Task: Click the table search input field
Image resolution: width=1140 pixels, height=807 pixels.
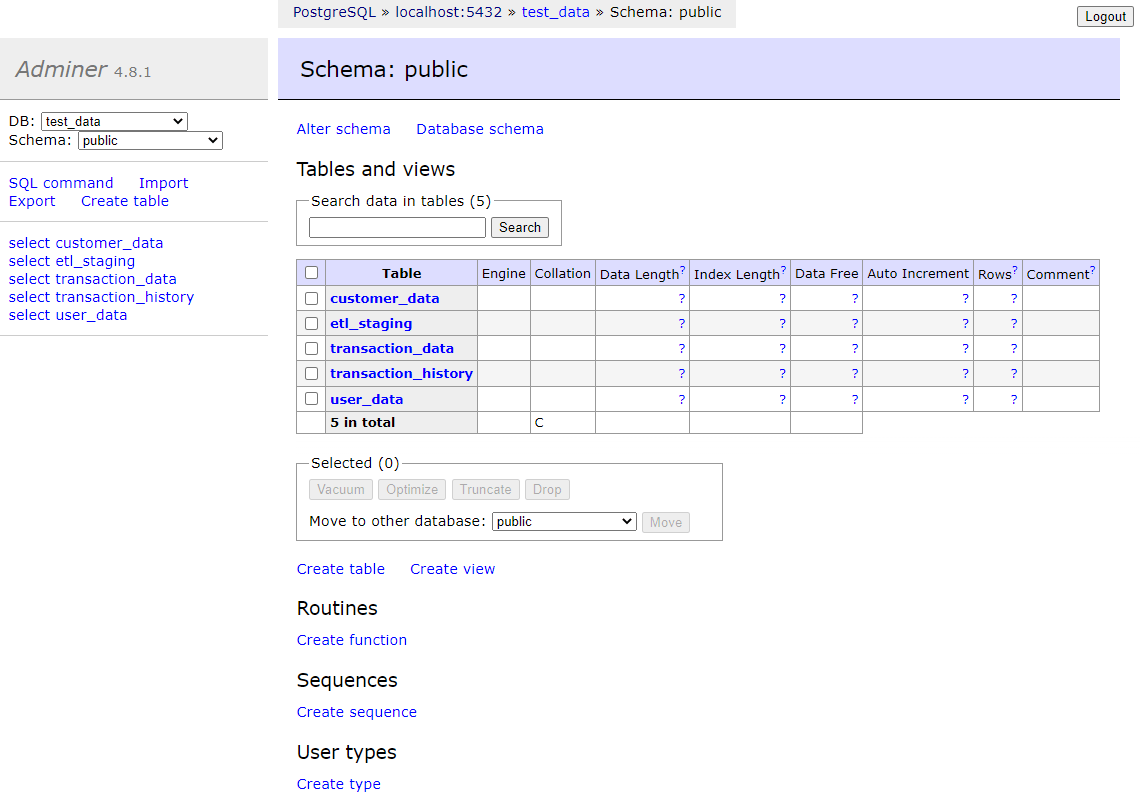Action: [x=397, y=227]
